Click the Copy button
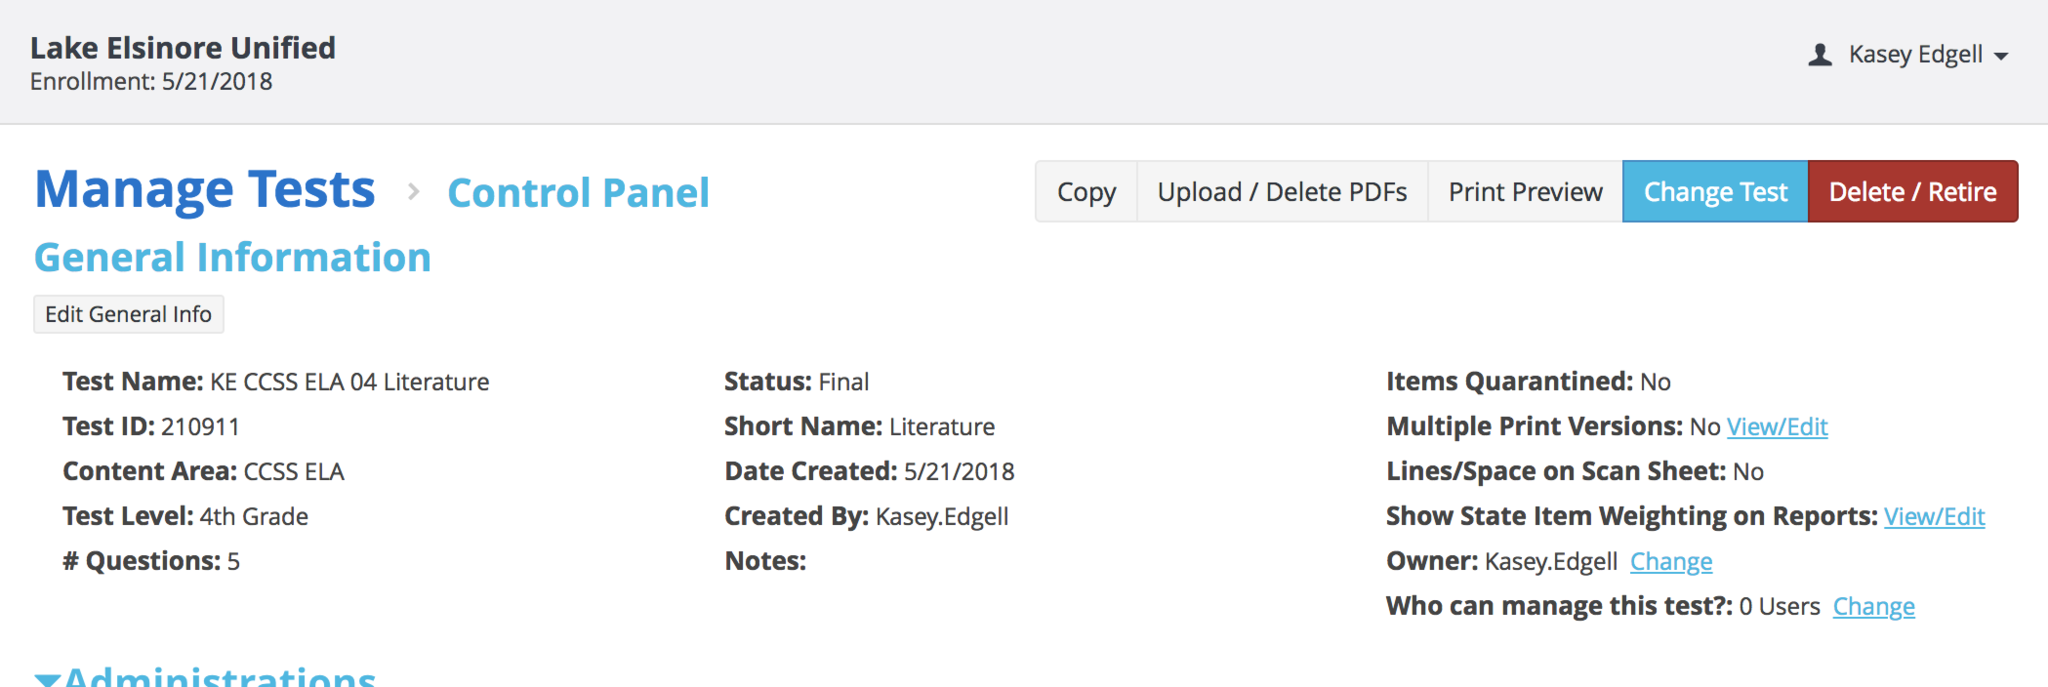The width and height of the screenshot is (2048, 687). (x=1086, y=192)
